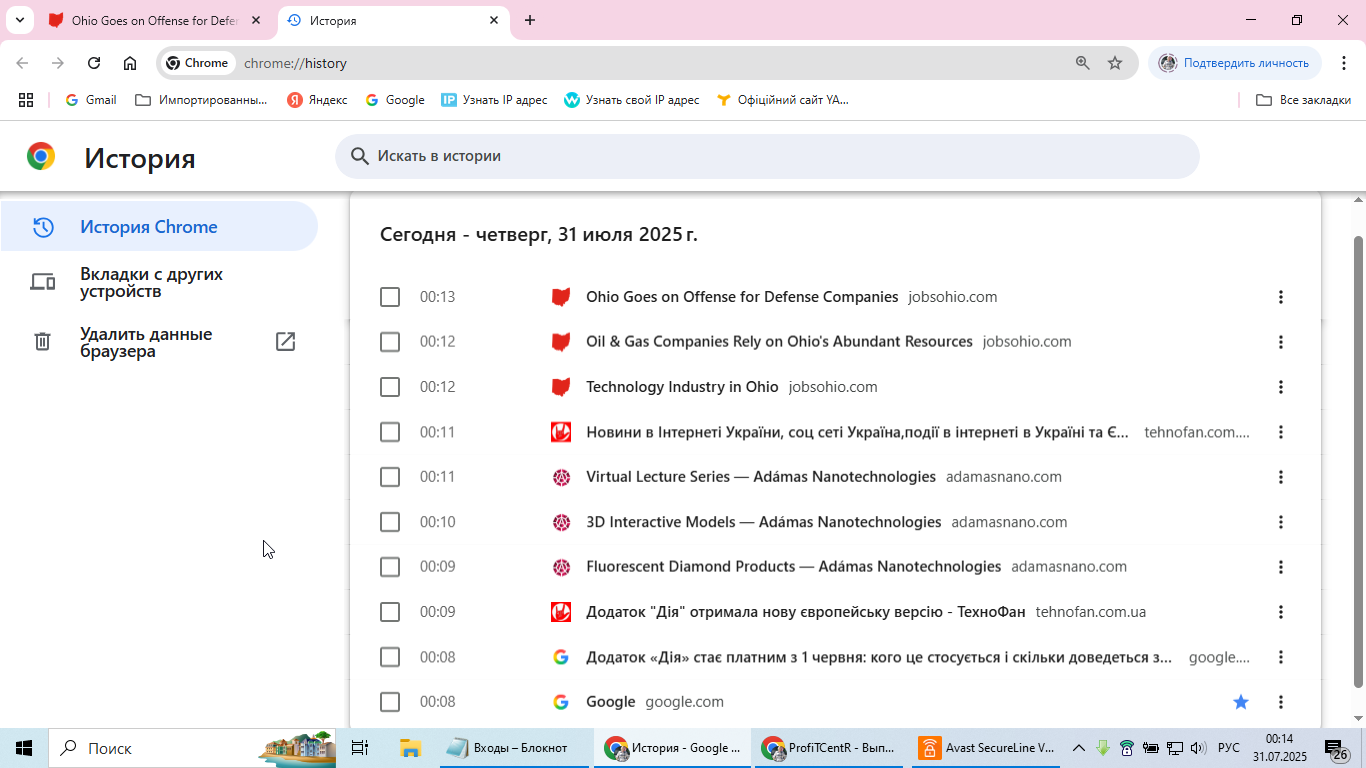Click the zoom magnifier icon in address bar

click(1082, 63)
